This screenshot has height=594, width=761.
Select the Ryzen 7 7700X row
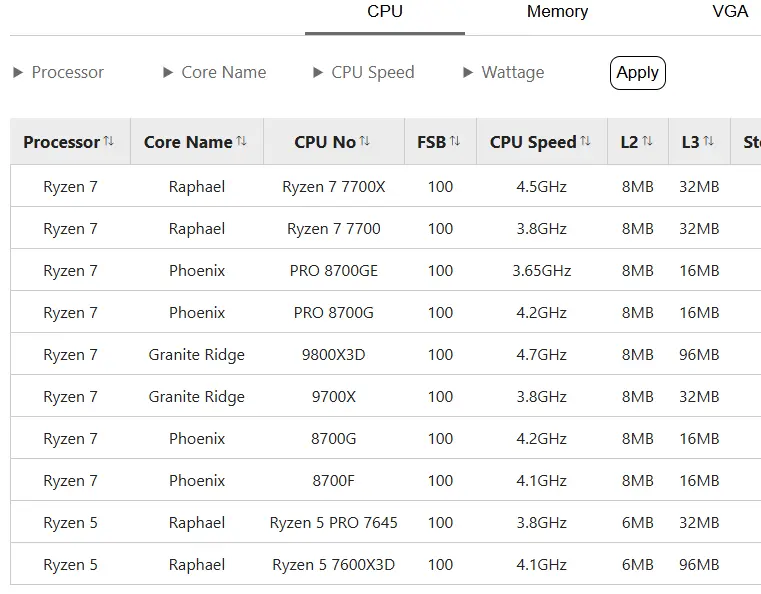click(x=385, y=186)
